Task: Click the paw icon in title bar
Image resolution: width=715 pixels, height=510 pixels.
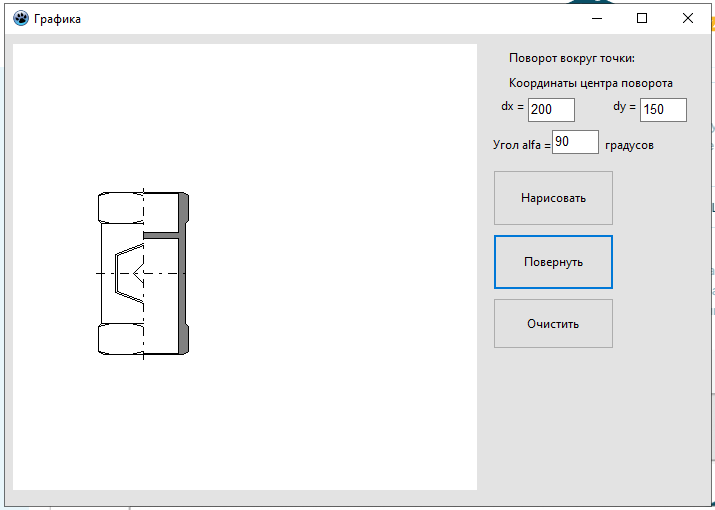Action: tap(20, 18)
